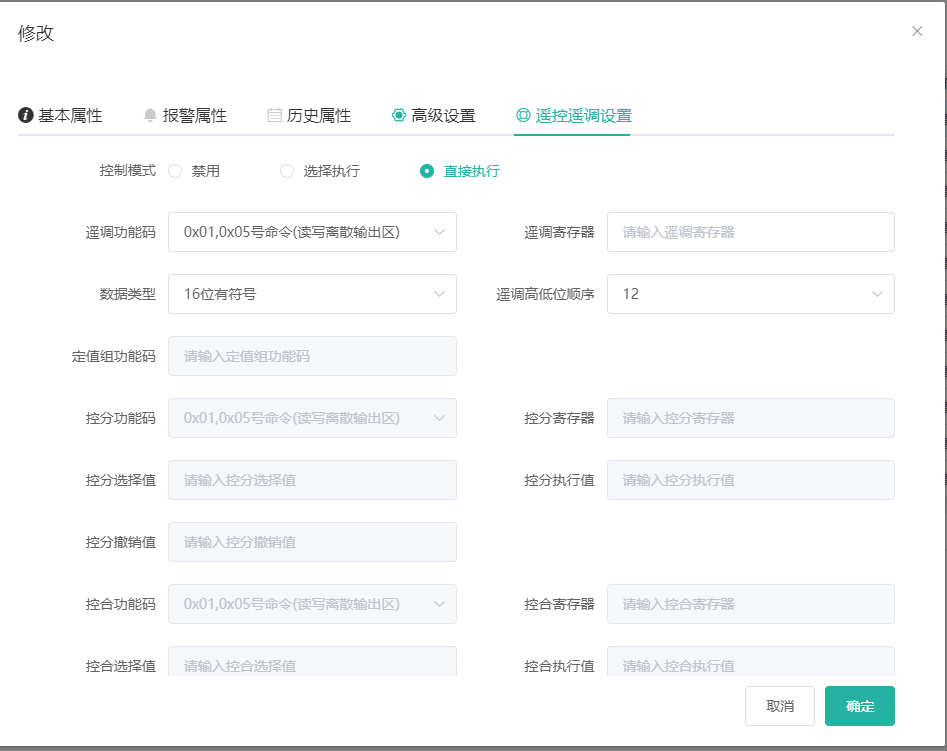Select the 遥控遥调设置 tab
The image size is (947, 751).
pos(574,115)
